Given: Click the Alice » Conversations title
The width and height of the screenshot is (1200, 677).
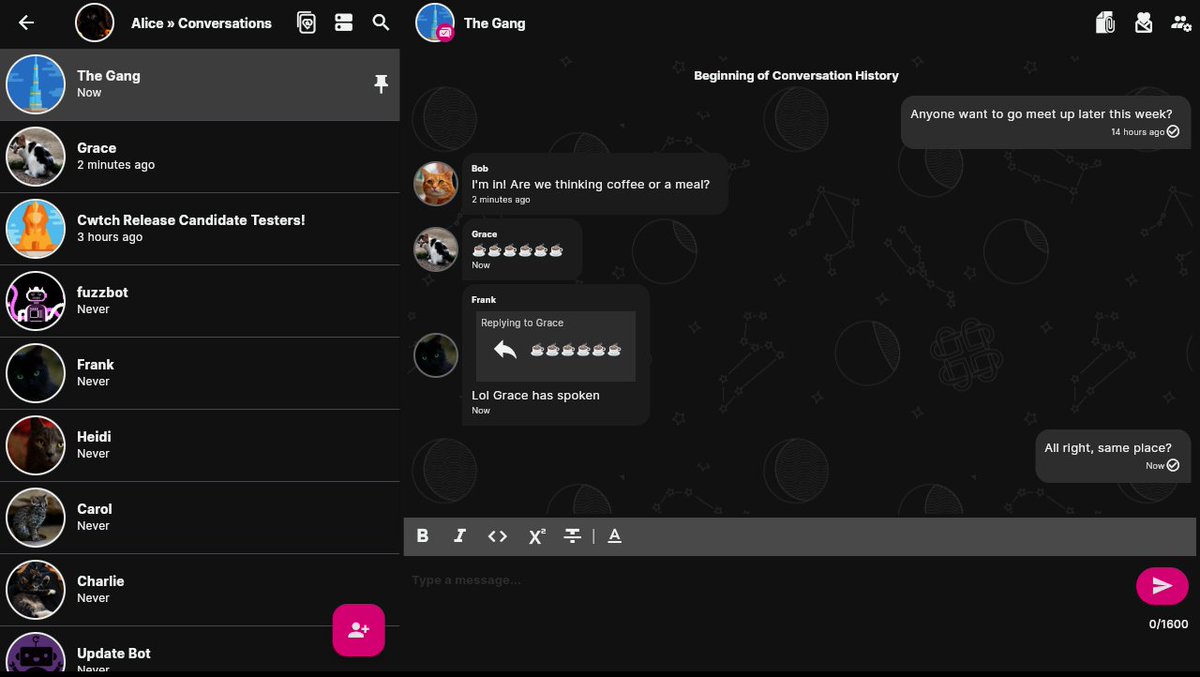Looking at the screenshot, I should coord(201,23).
